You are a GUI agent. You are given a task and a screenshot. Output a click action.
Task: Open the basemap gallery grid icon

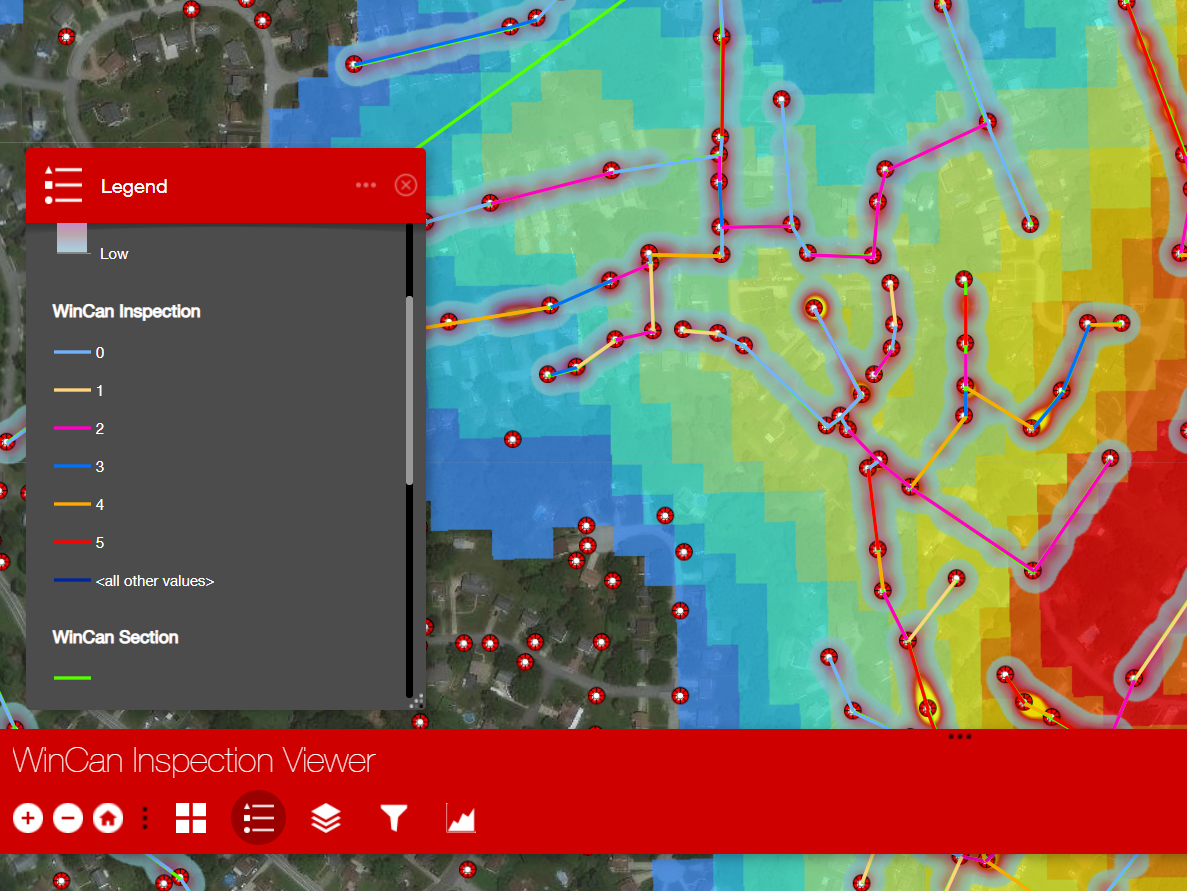coord(191,818)
